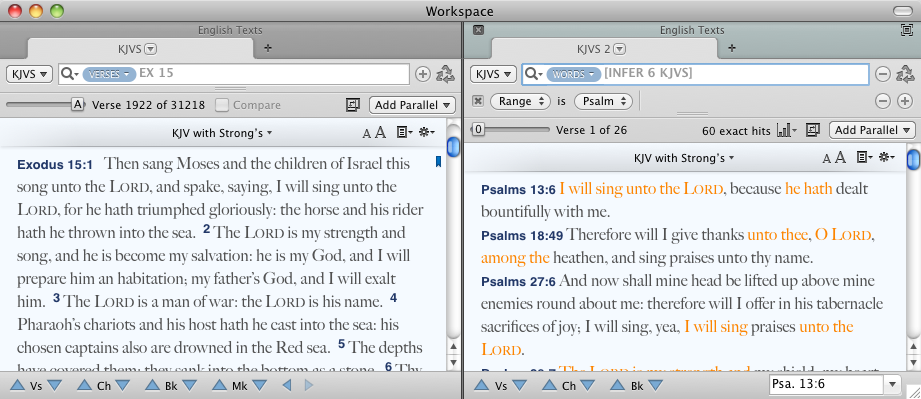The height and width of the screenshot is (399, 921).
Task: Click the verse position slider in the right pane
Action: (510, 129)
